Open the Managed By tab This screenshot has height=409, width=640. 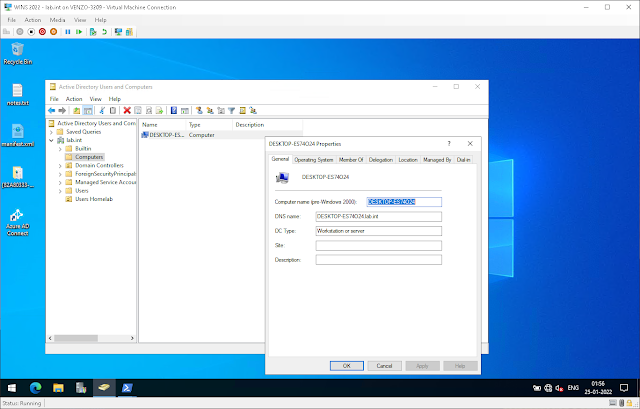(x=437, y=160)
